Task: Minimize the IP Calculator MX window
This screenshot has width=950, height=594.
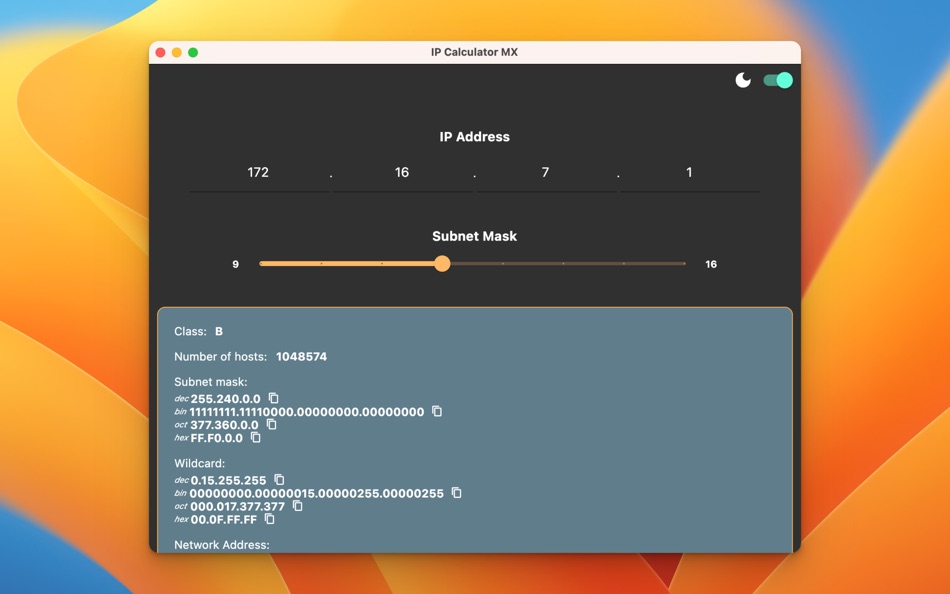Action: (176, 53)
